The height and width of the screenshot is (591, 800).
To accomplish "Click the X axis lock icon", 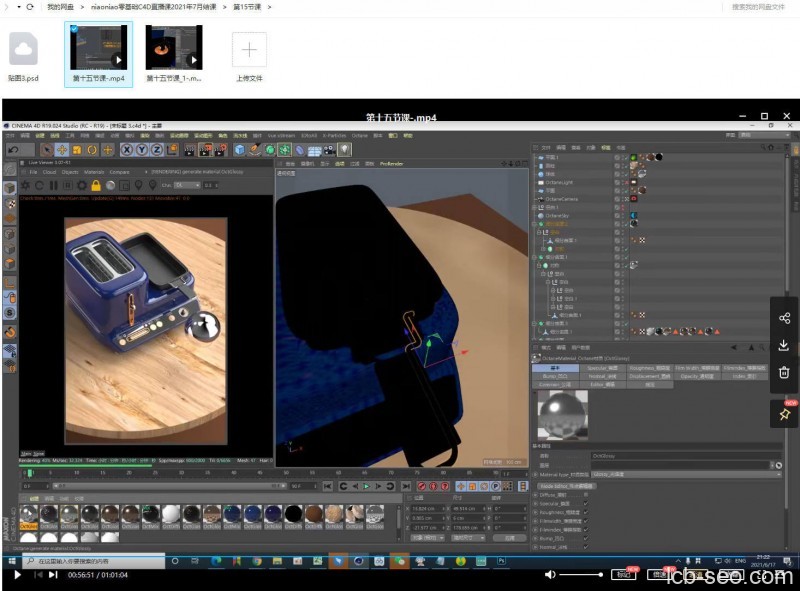I will click(127, 150).
